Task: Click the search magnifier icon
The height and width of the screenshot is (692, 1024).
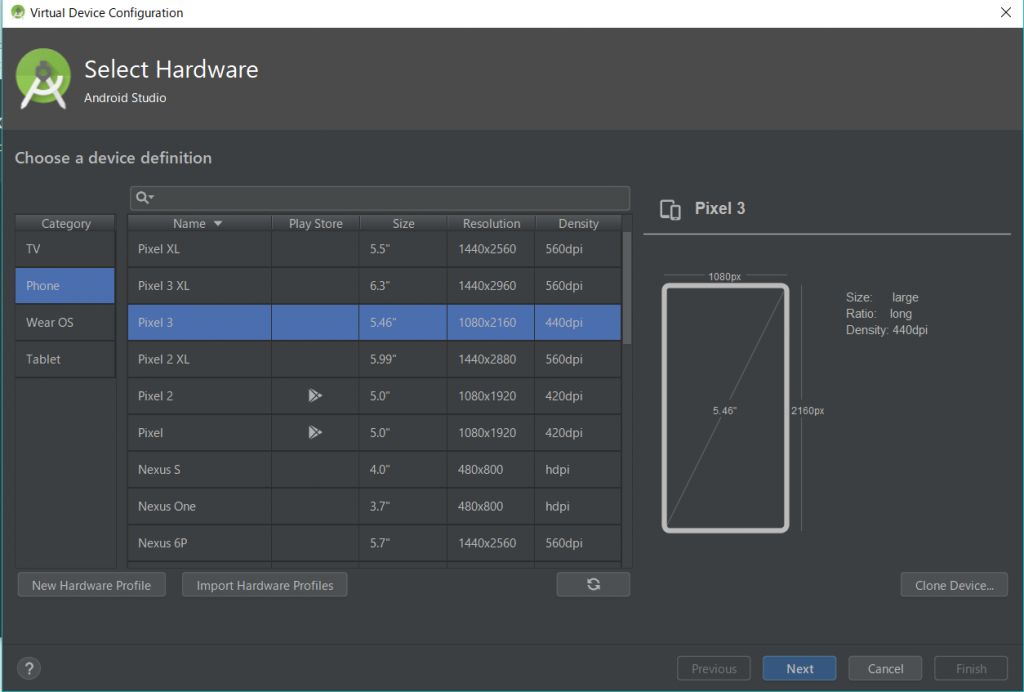Action: tap(144, 198)
